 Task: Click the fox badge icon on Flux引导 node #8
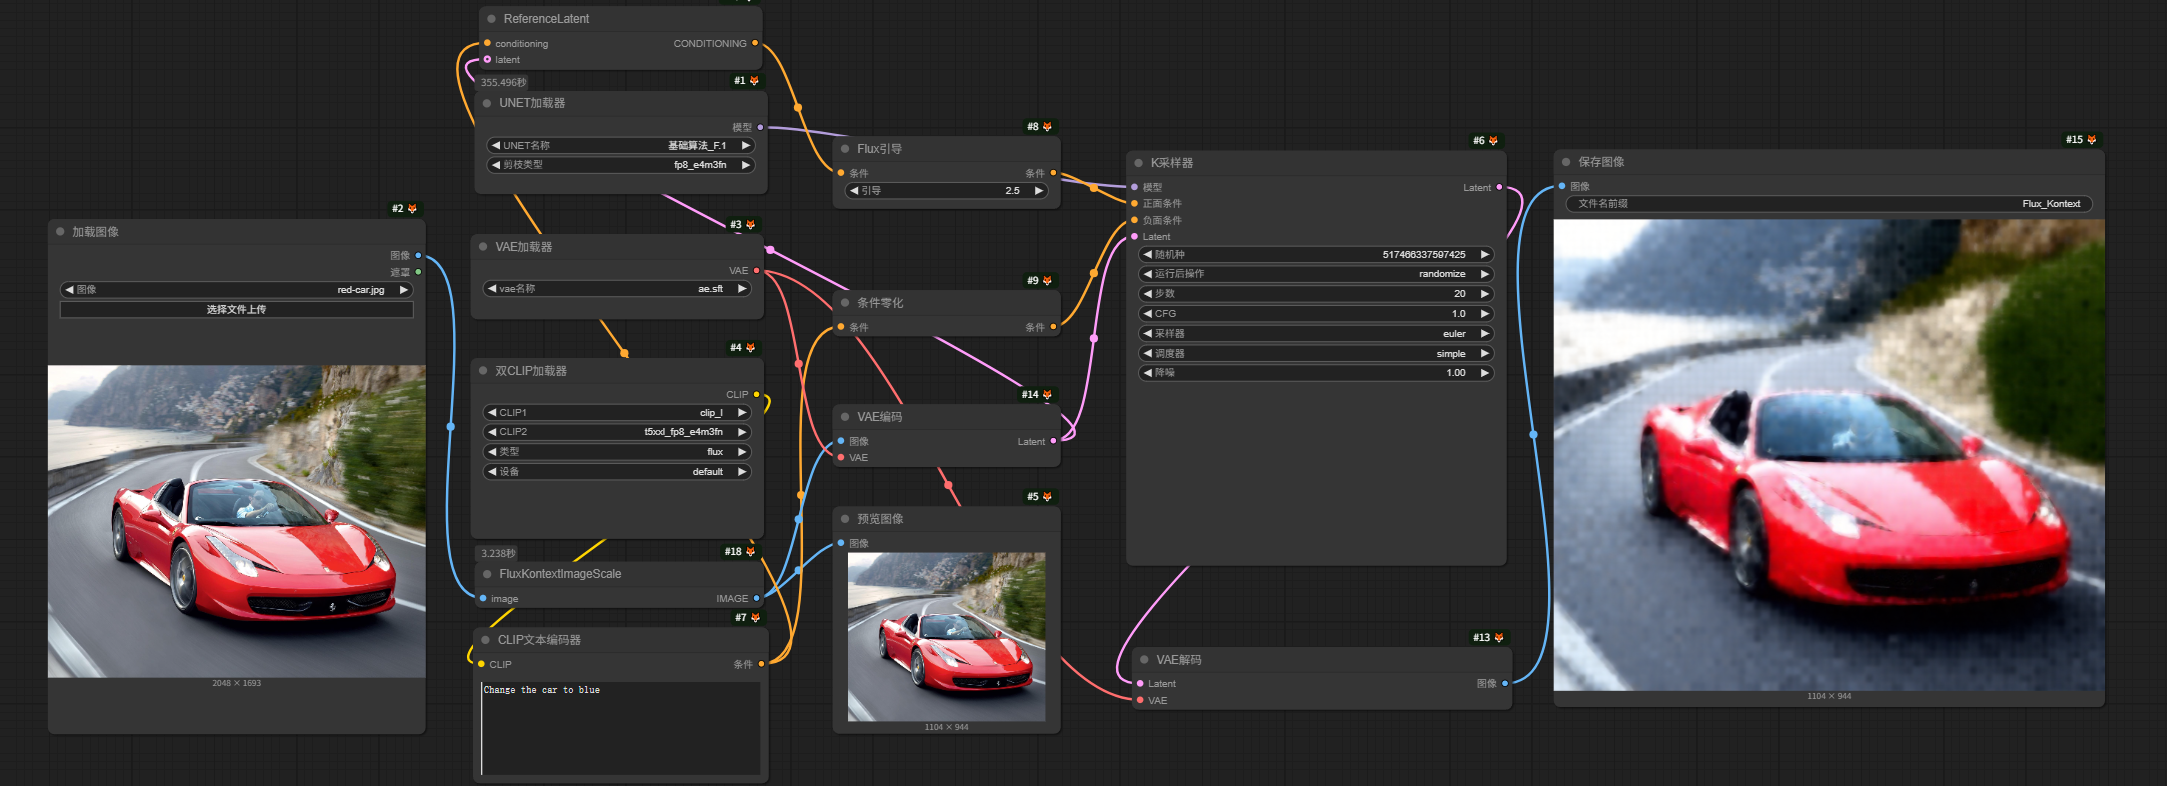[1047, 127]
